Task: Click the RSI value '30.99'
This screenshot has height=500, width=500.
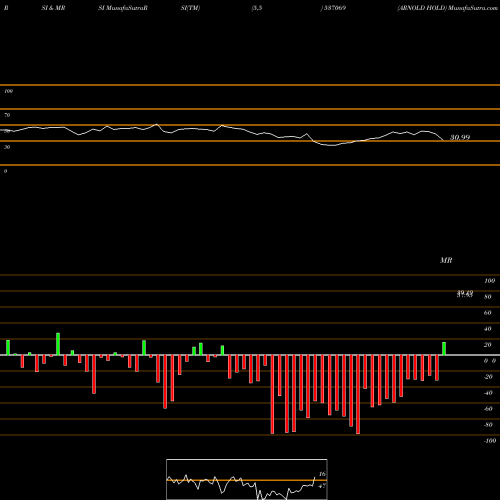Action: (460, 137)
